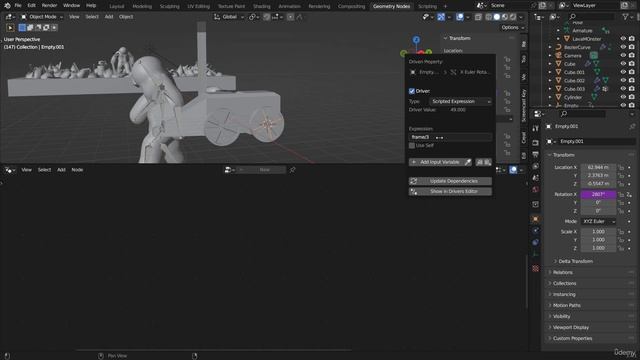
Task: Expand the Cylinder outliner item
Action: [550, 97]
